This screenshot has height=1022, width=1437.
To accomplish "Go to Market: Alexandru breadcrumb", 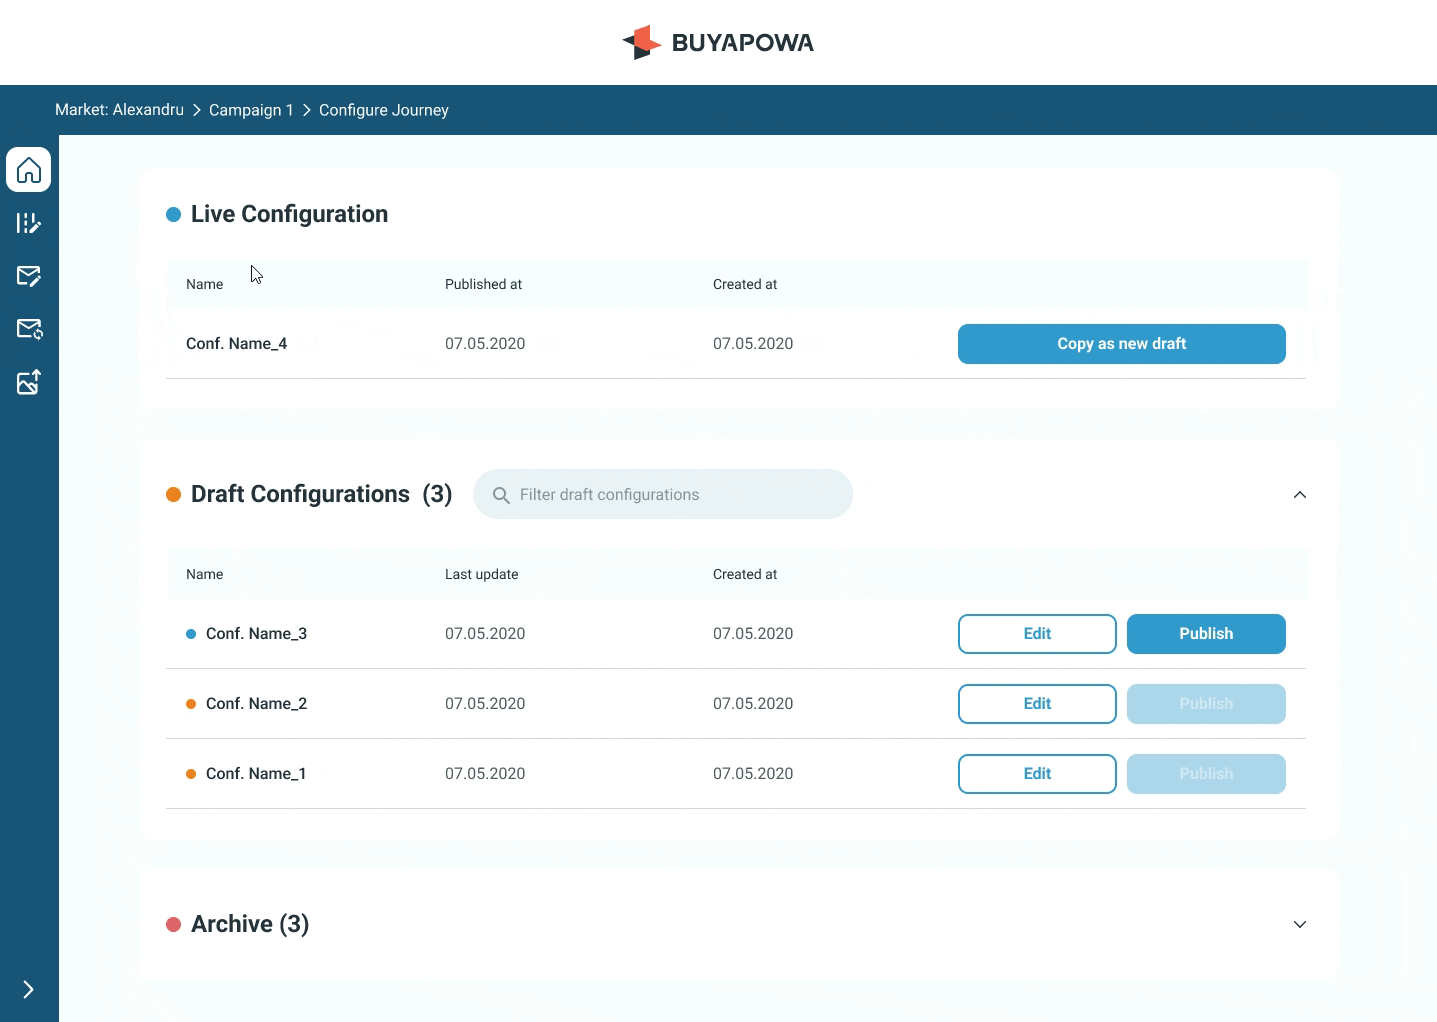I will (119, 110).
